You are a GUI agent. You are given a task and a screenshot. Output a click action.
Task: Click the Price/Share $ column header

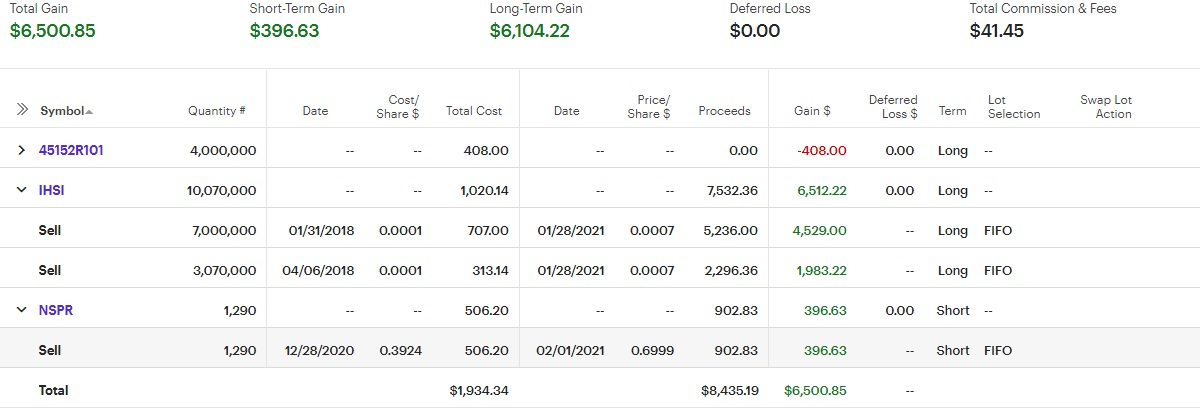(652, 107)
